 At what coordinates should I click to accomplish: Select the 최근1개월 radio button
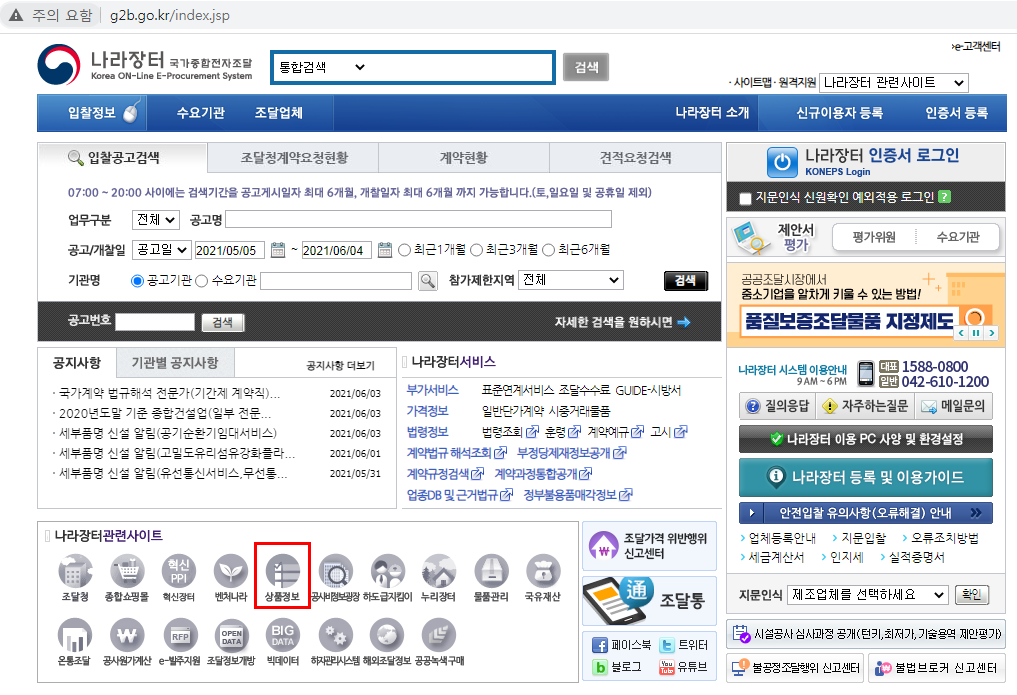point(405,250)
